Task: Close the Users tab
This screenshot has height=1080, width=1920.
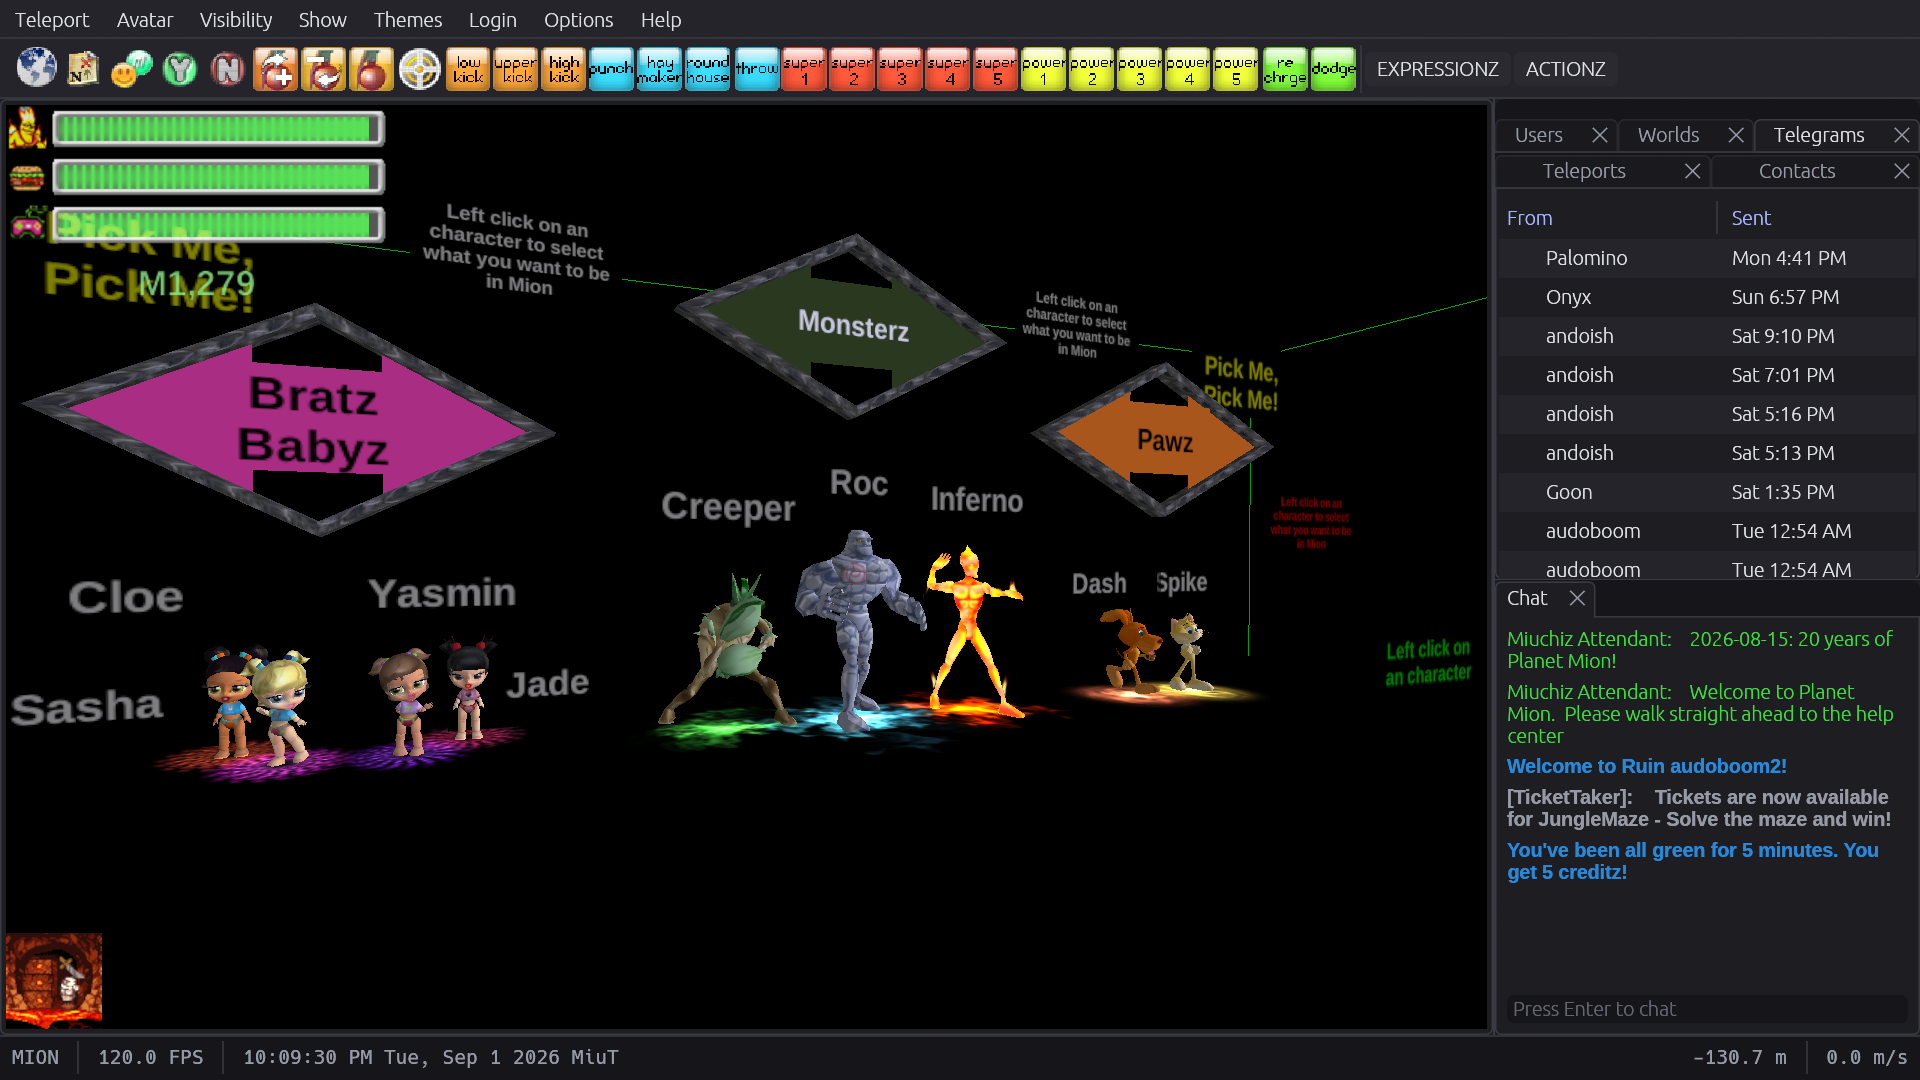Action: [x=1600, y=135]
